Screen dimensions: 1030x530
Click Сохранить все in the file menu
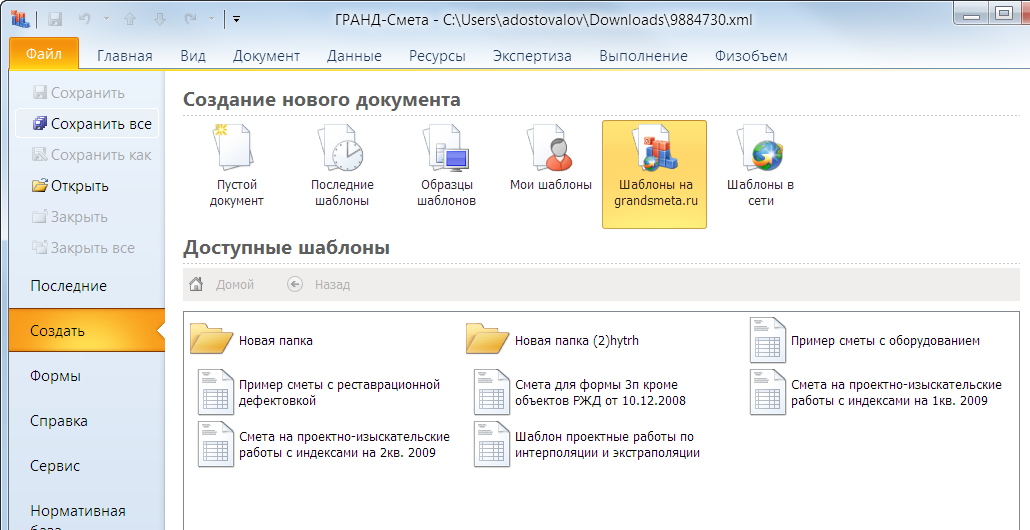(x=87, y=123)
